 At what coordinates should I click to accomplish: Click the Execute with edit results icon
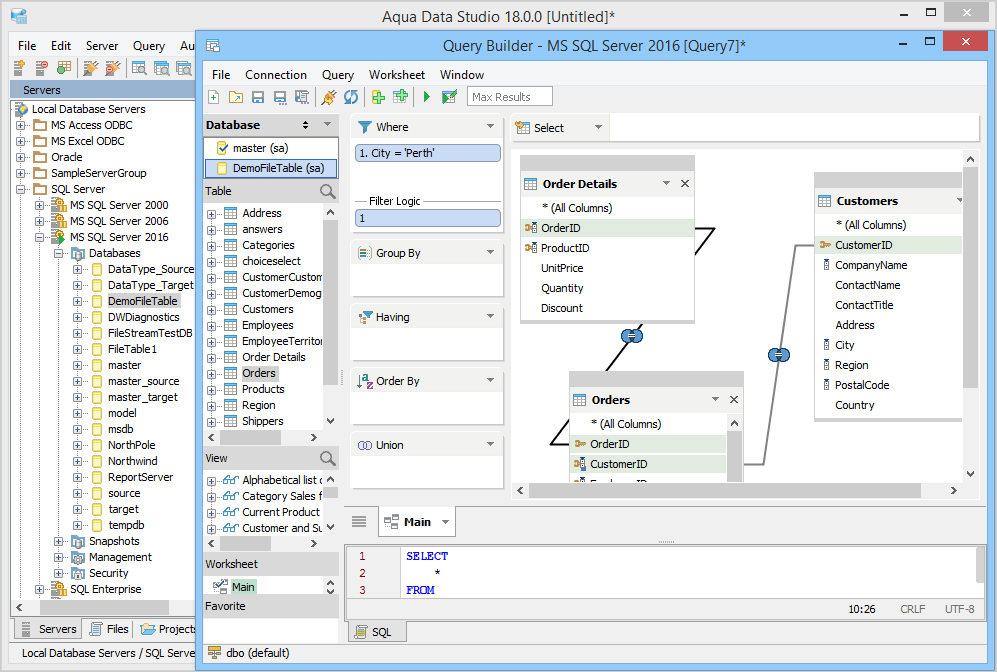click(x=450, y=97)
